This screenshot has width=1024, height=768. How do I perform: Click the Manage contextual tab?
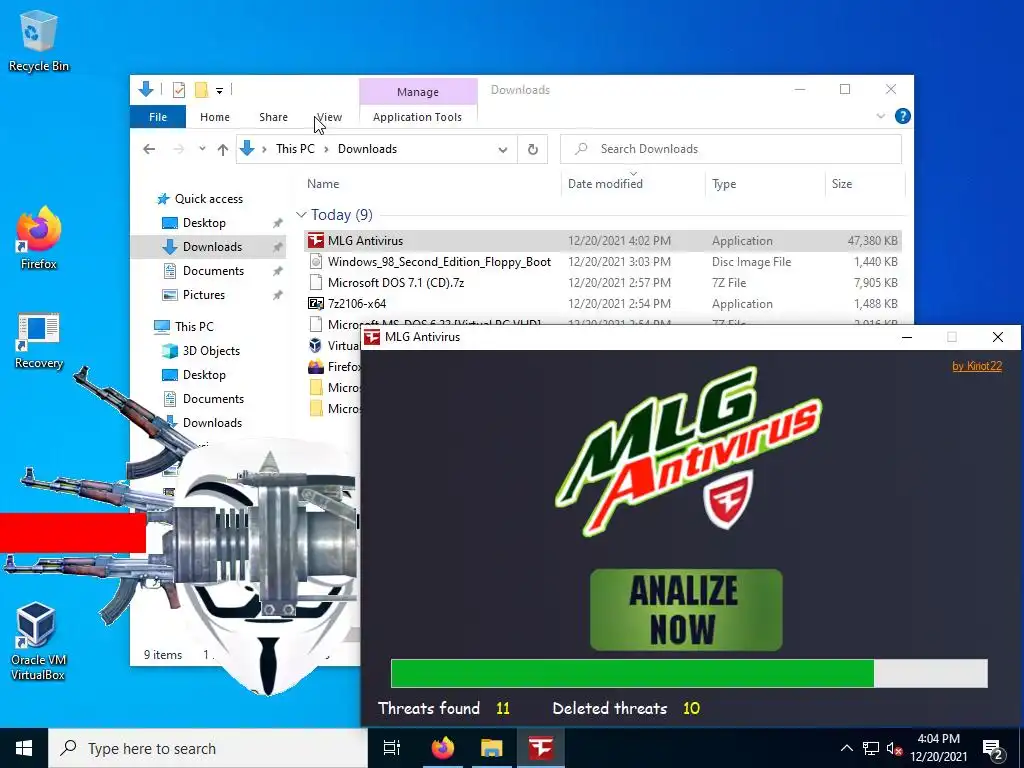(x=418, y=92)
